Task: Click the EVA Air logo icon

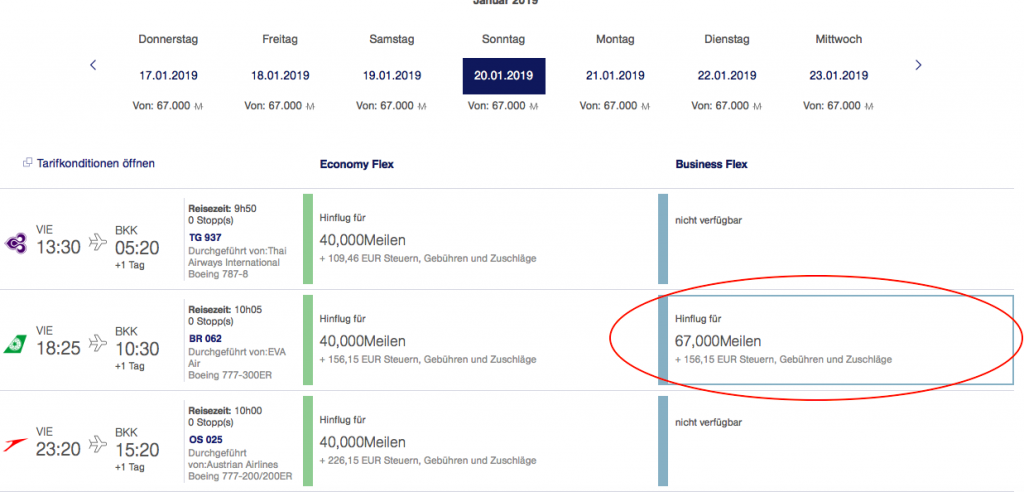Action: pyautogui.click(x=17, y=341)
